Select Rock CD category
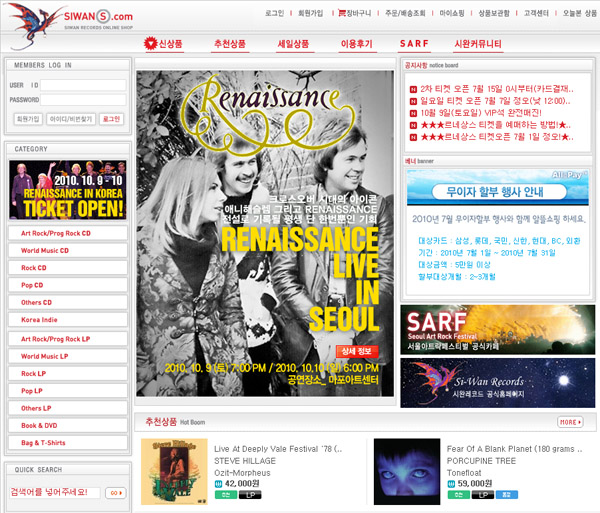 68,268
